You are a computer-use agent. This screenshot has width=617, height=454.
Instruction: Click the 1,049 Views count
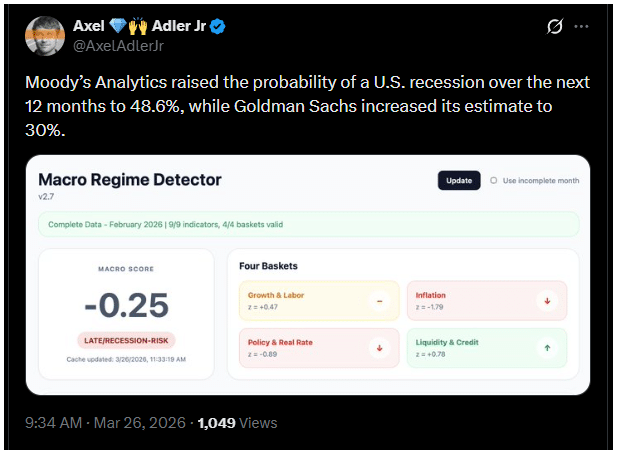pyautogui.click(x=237, y=423)
